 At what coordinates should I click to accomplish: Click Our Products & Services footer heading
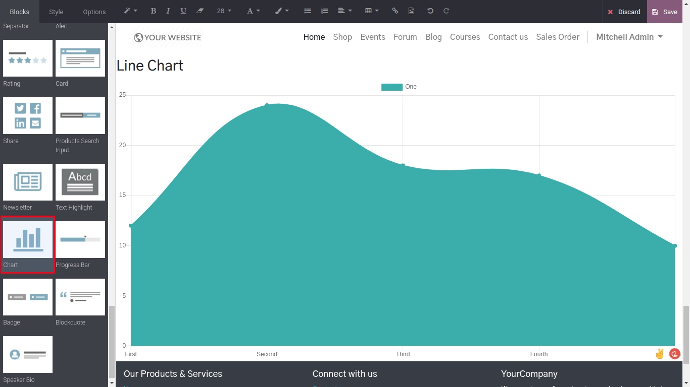[172, 374]
